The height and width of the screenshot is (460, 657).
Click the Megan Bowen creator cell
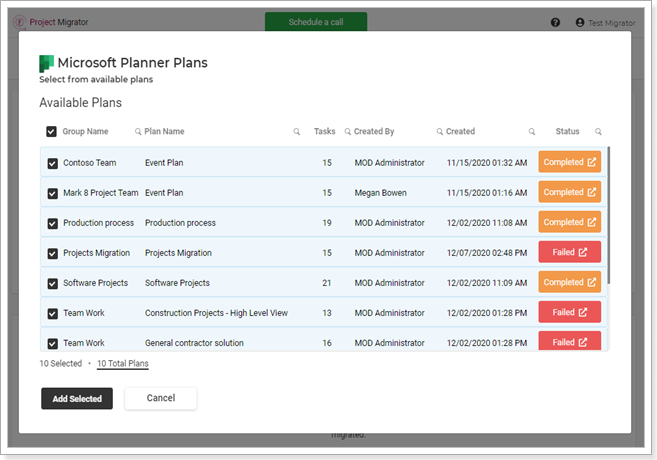pos(380,193)
